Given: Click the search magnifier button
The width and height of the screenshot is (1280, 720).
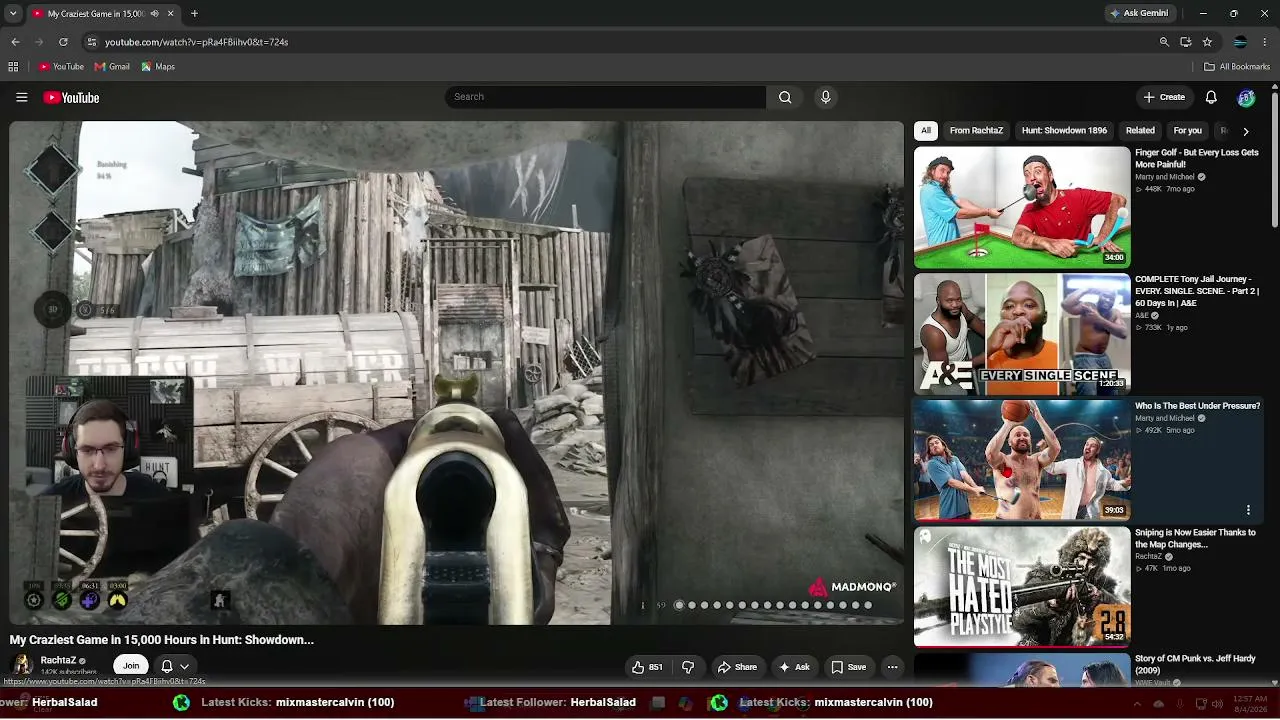Looking at the screenshot, I should coord(785,97).
